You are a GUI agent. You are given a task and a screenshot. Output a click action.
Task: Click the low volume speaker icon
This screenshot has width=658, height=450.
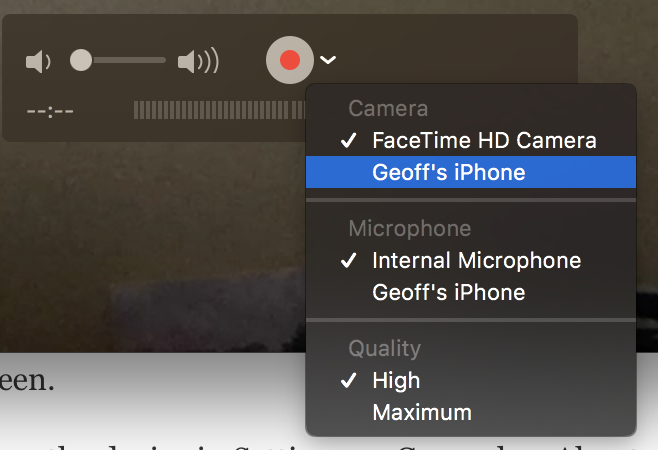pyautogui.click(x=38, y=61)
